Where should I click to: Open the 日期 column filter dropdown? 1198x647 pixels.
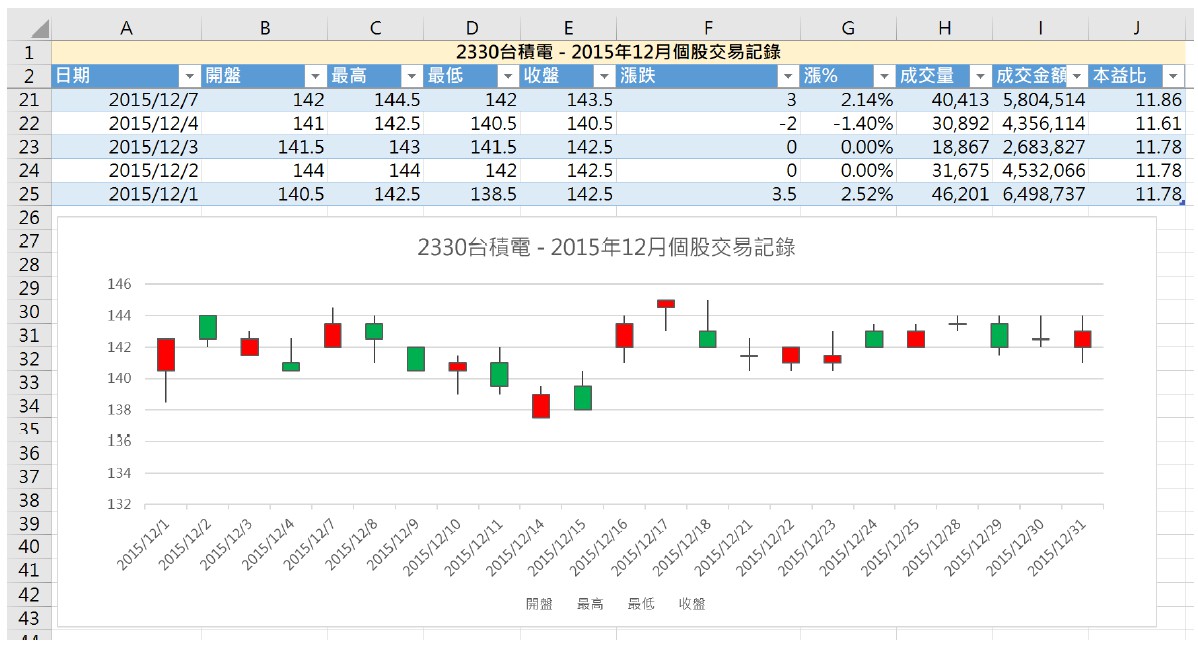[x=189, y=76]
